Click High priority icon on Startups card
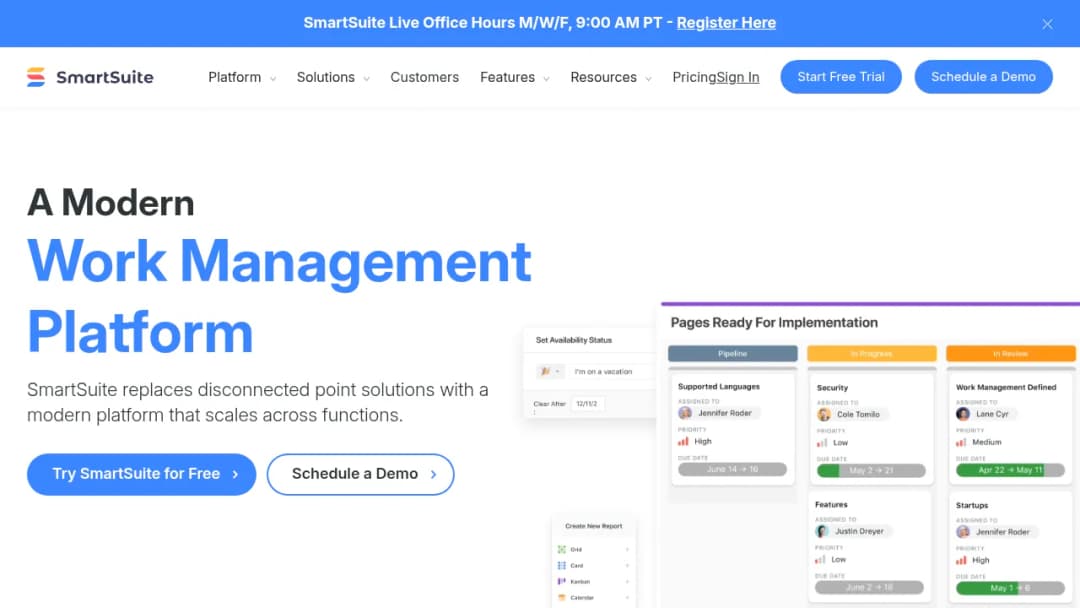The width and height of the screenshot is (1080, 608). (961, 560)
